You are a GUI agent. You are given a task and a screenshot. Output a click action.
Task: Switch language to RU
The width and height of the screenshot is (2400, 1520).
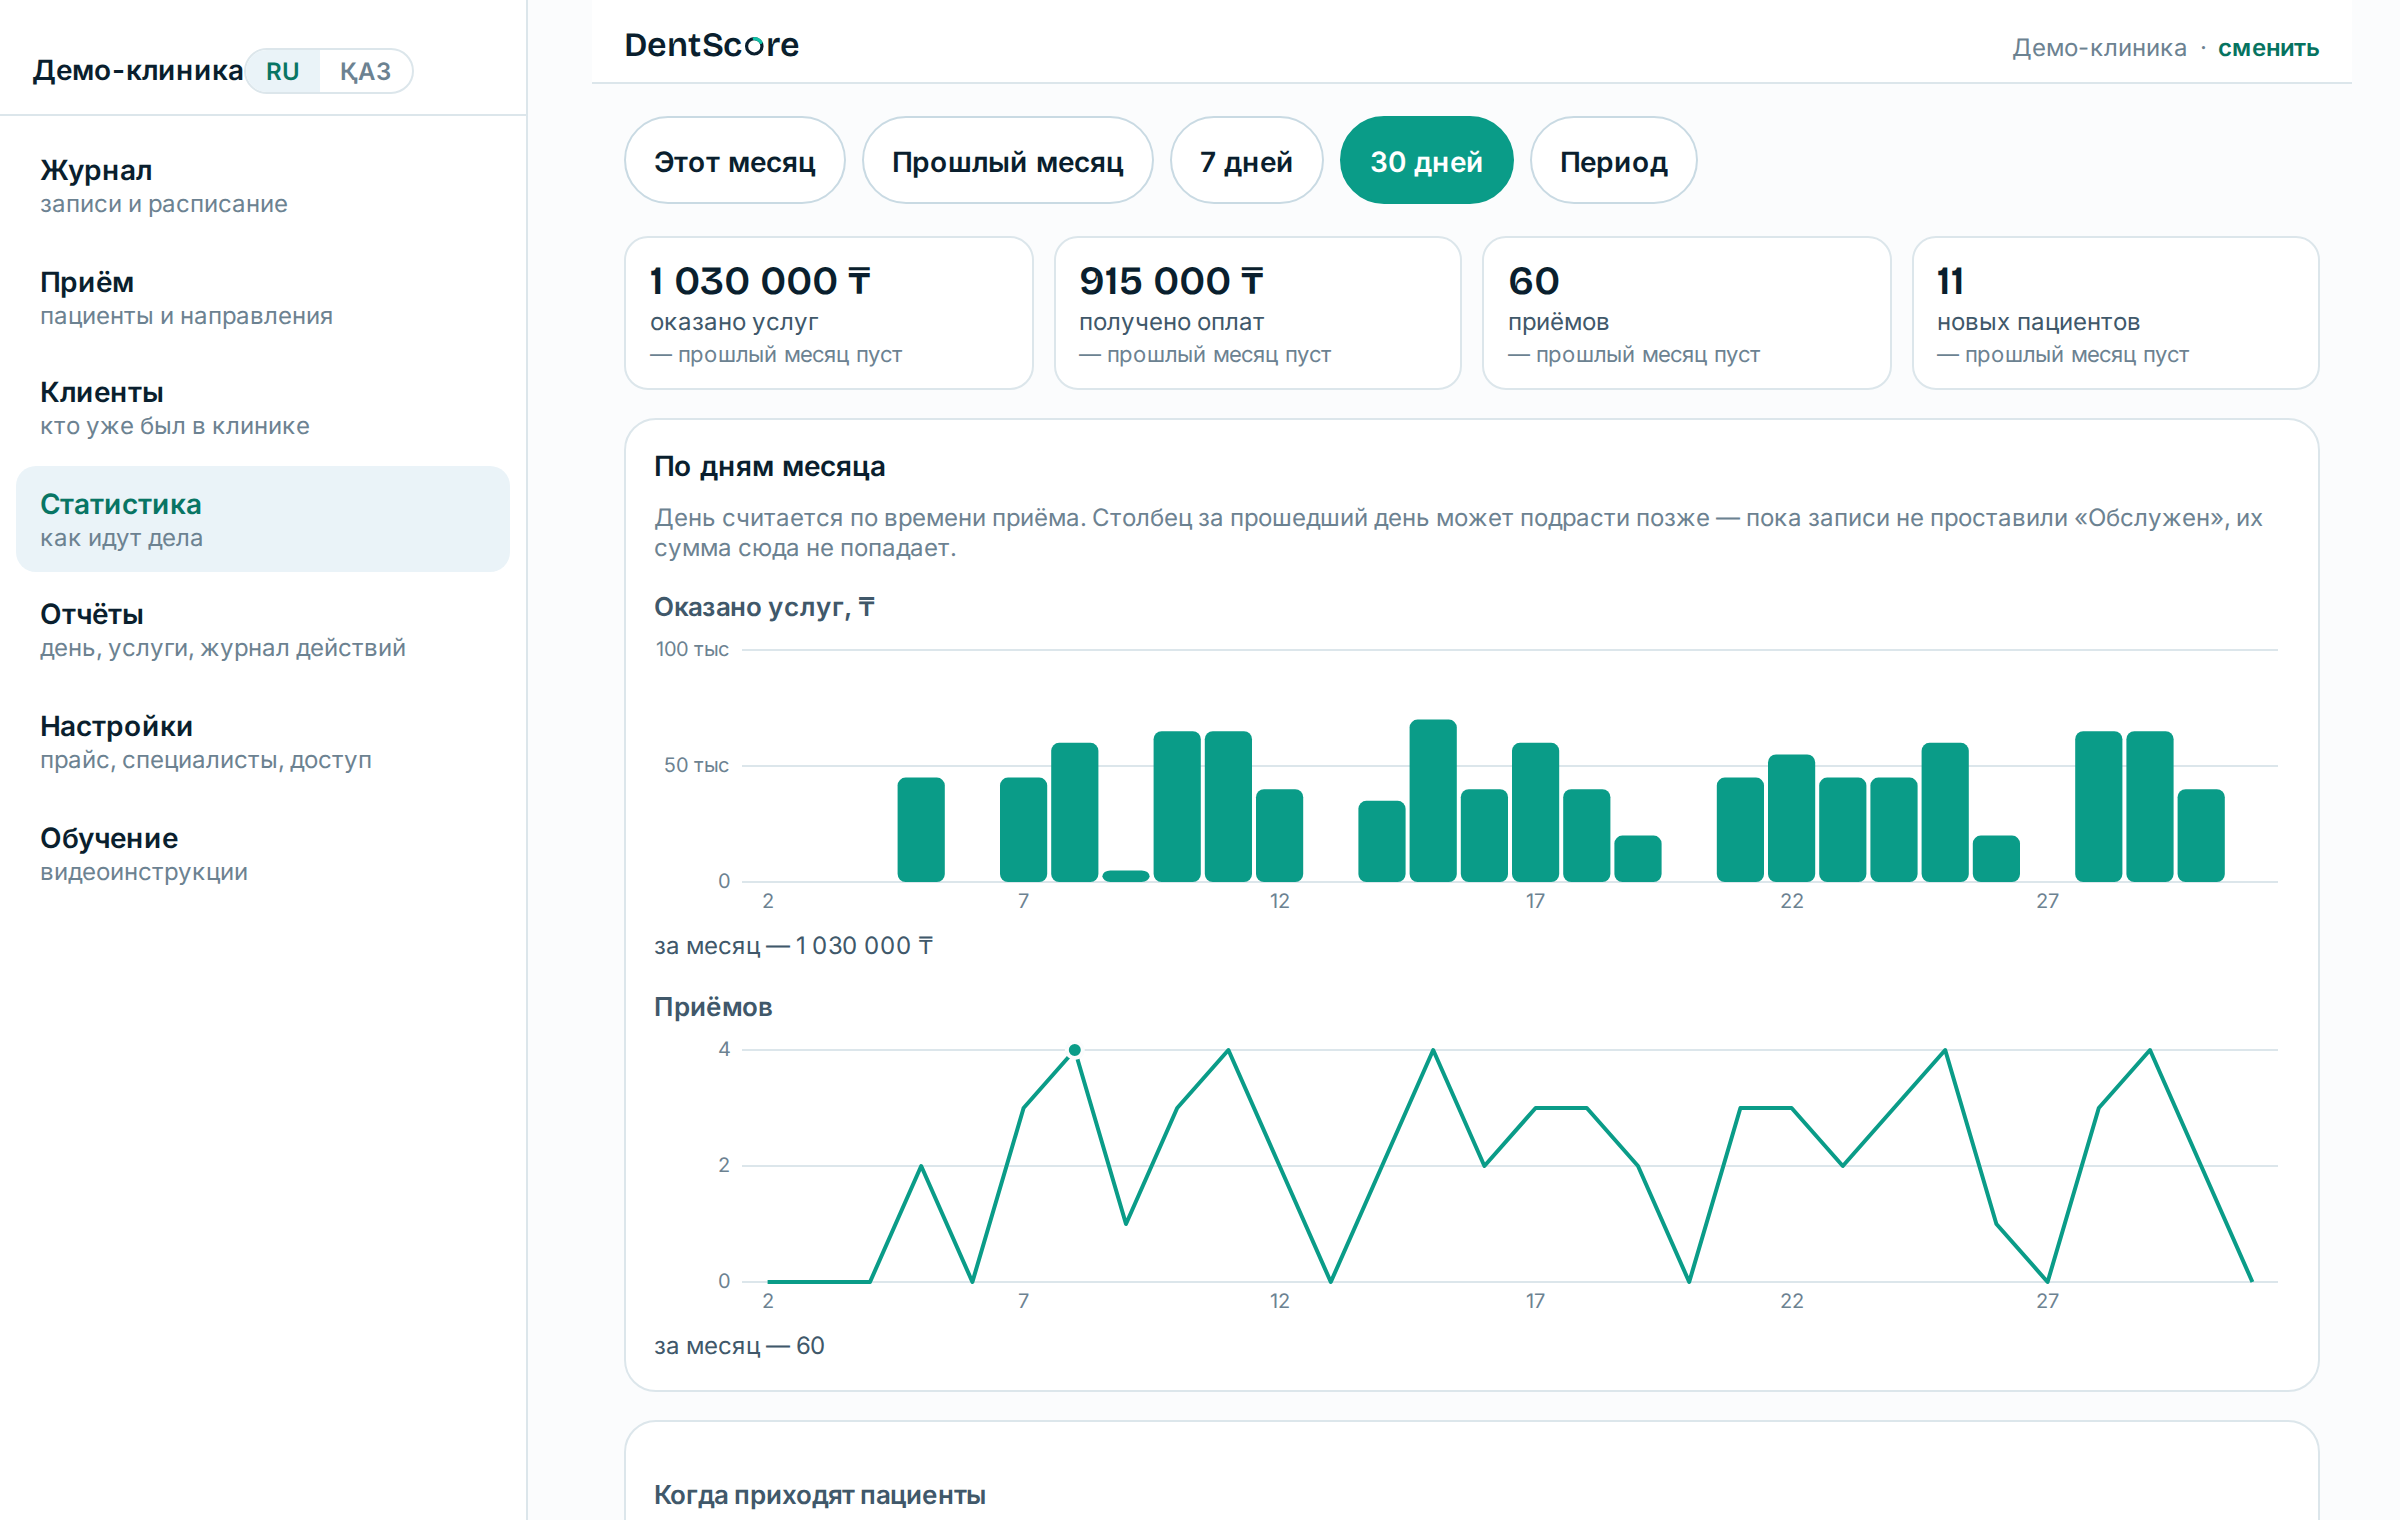pyautogui.click(x=283, y=71)
